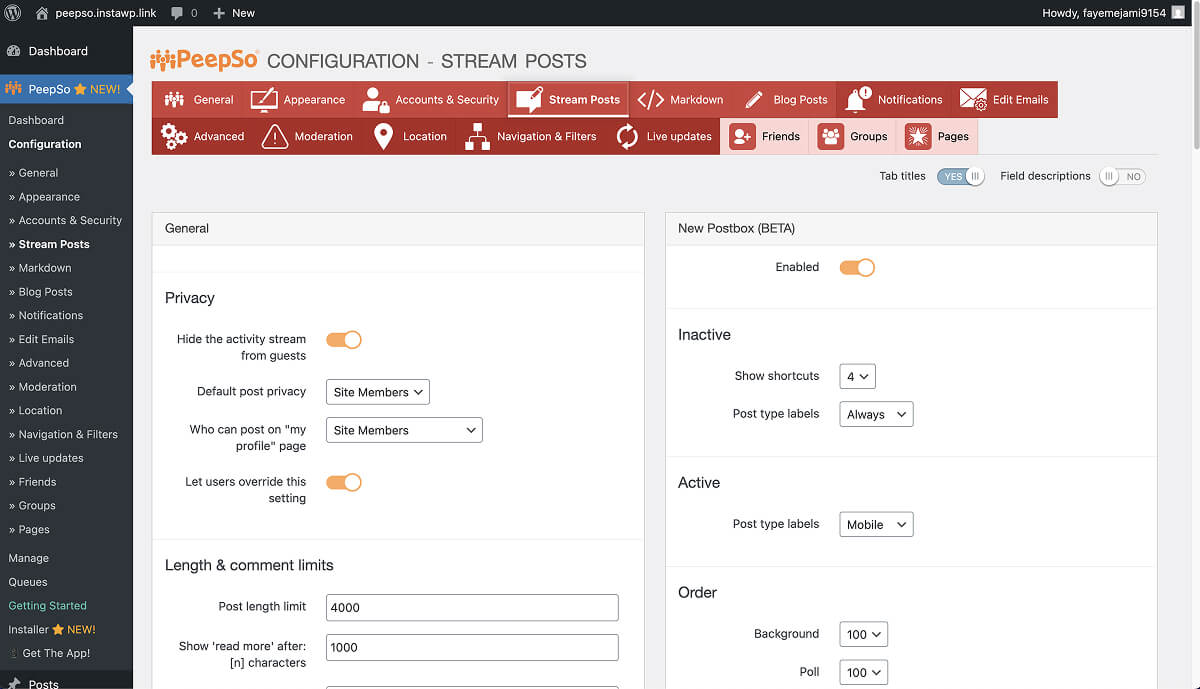The image size is (1200, 689).
Task: Click the Location pin icon
Action: coord(383,136)
